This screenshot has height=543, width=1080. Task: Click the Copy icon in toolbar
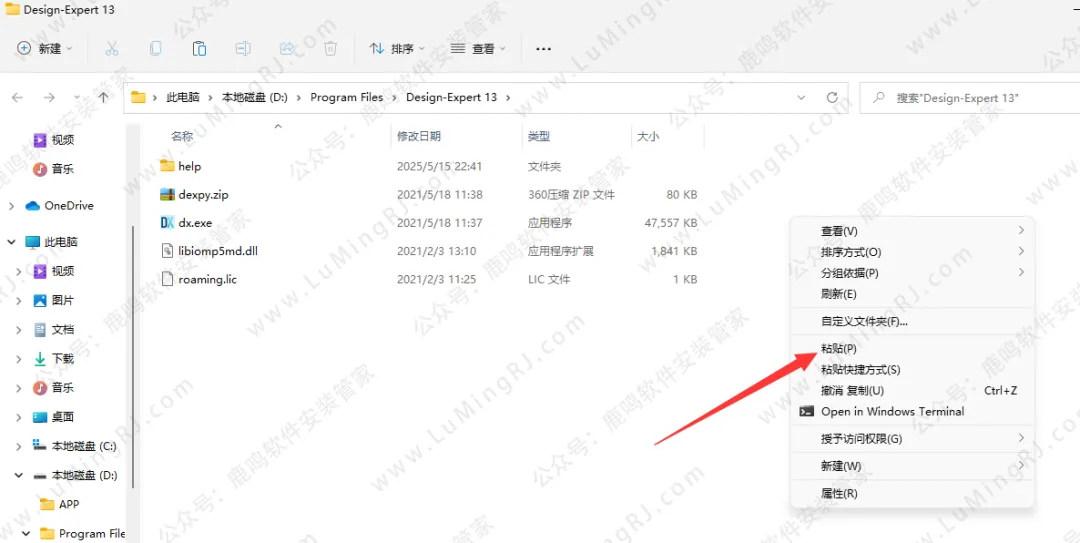tap(156, 48)
